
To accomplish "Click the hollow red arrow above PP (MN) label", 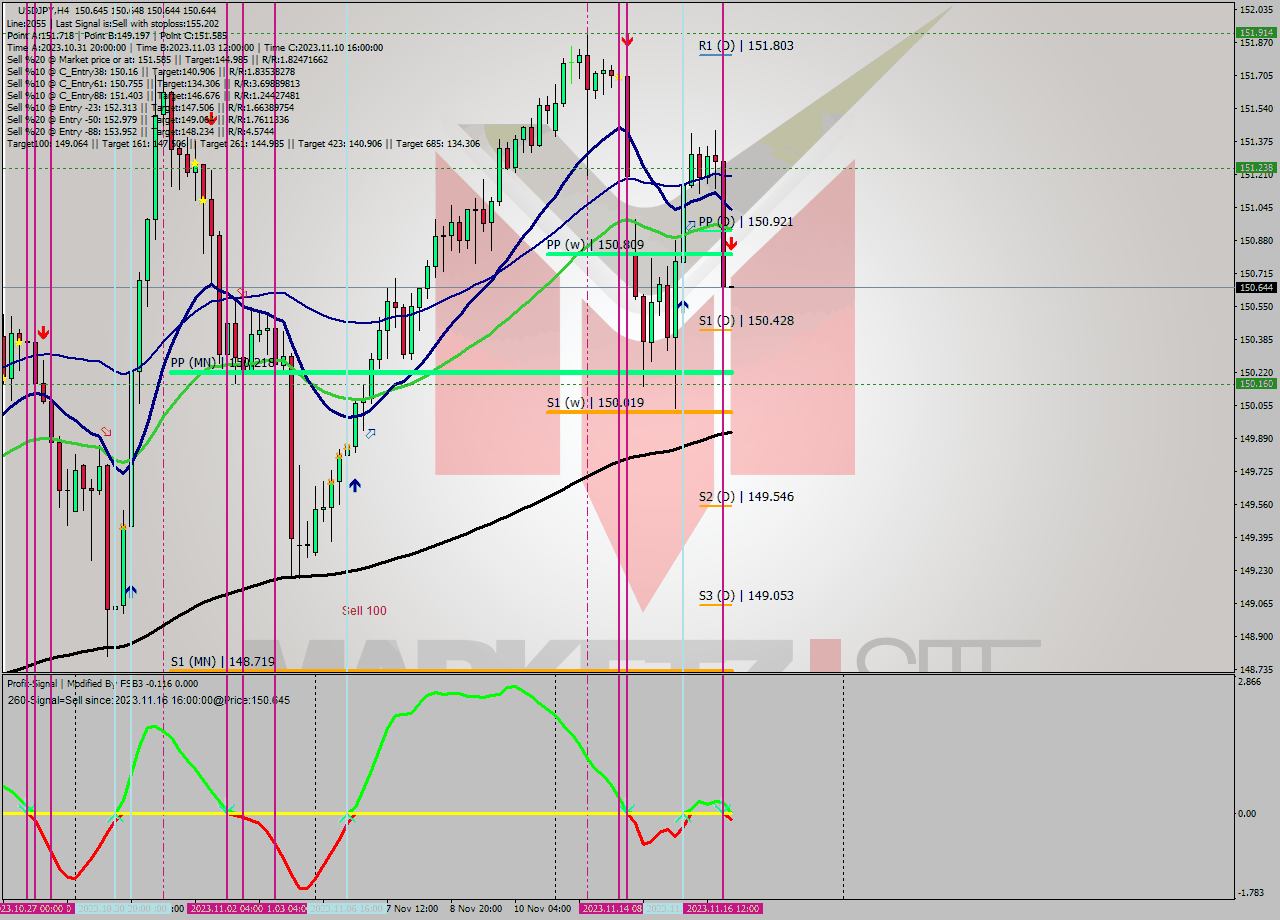I will [241, 293].
